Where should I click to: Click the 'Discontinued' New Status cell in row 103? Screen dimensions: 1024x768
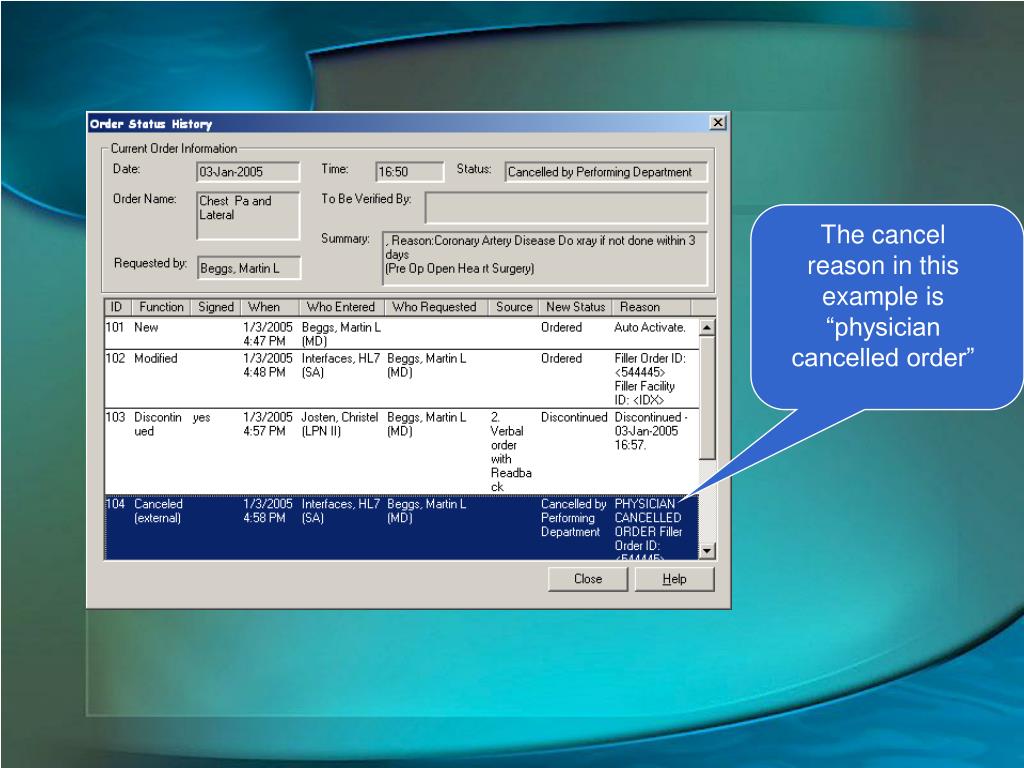[x=574, y=417]
